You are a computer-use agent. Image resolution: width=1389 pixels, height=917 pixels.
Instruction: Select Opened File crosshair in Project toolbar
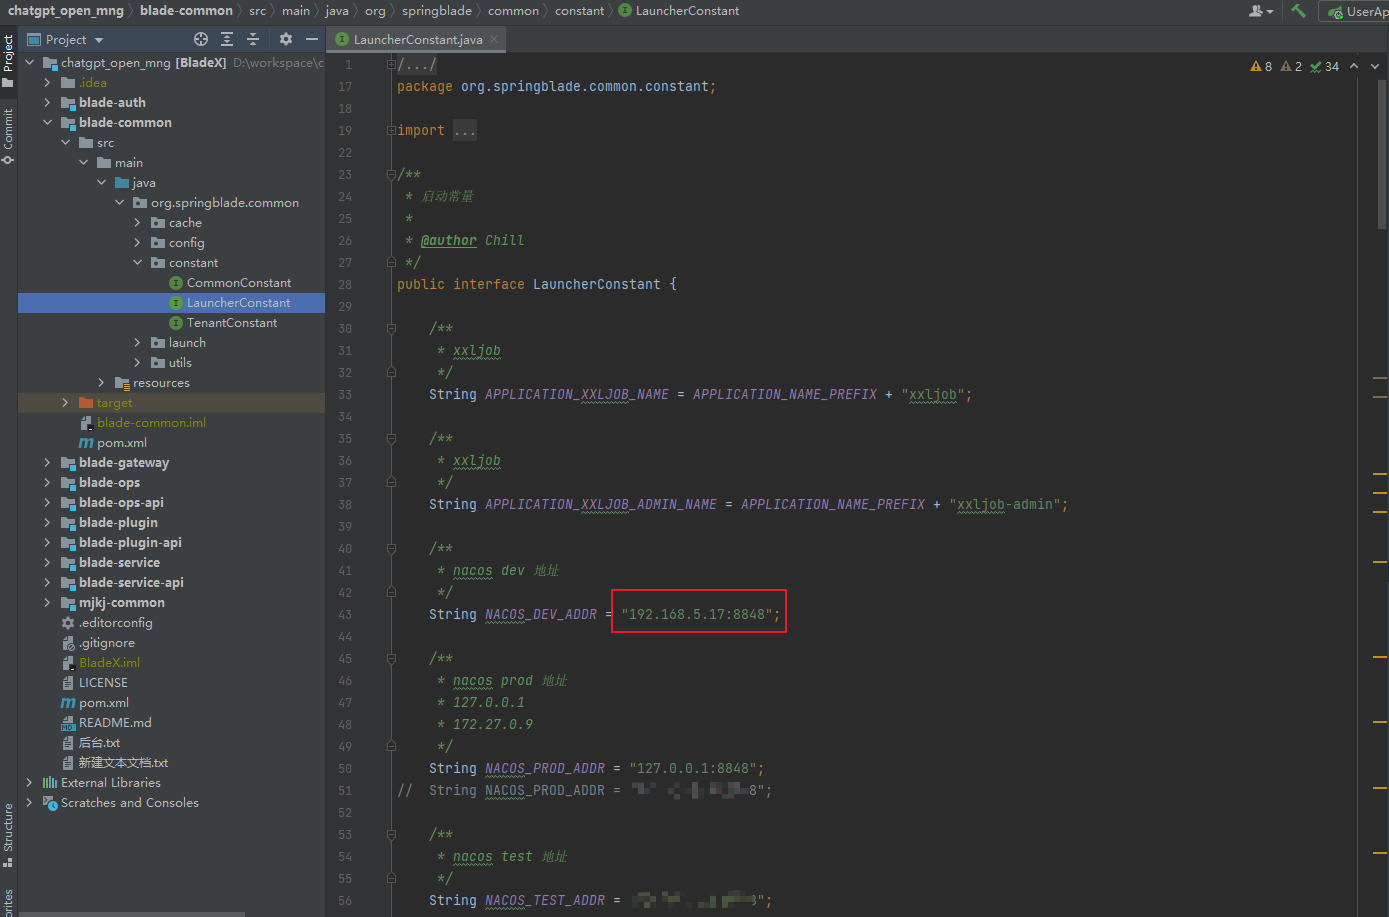200,38
